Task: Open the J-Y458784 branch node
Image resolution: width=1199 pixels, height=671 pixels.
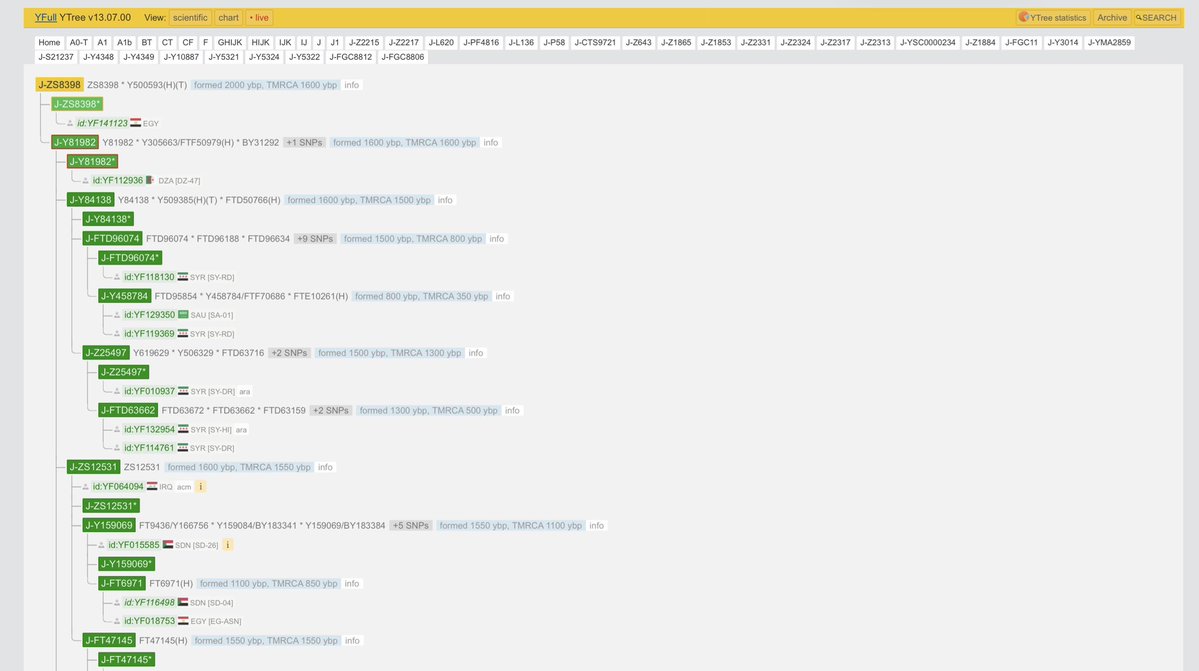Action: [x=124, y=296]
